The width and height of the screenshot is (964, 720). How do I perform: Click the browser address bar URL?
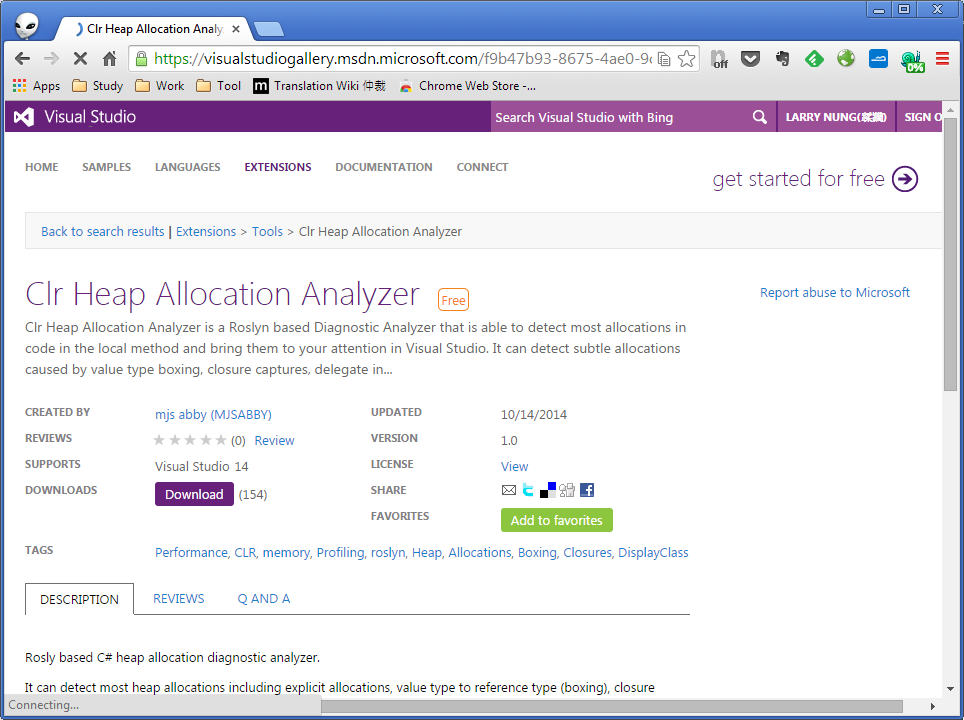click(x=403, y=59)
